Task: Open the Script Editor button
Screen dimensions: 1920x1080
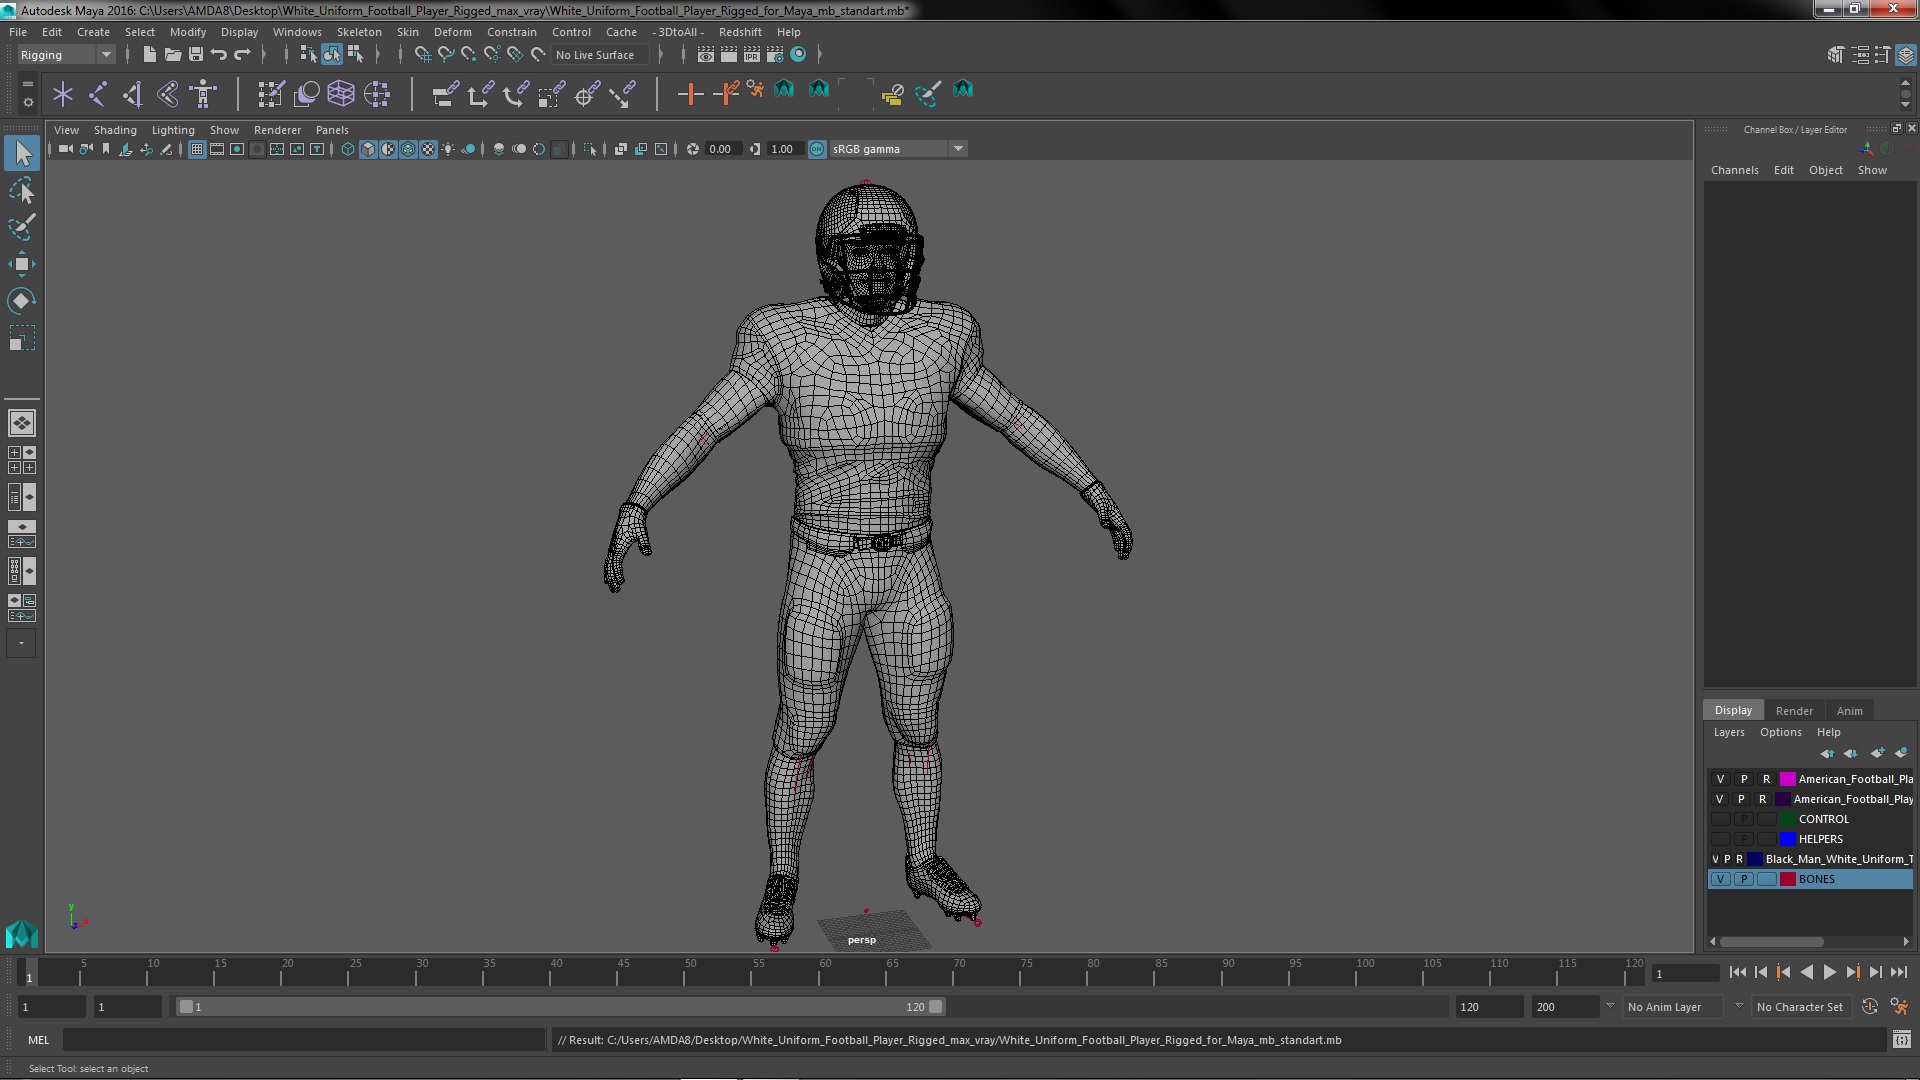Action: 1901,1040
